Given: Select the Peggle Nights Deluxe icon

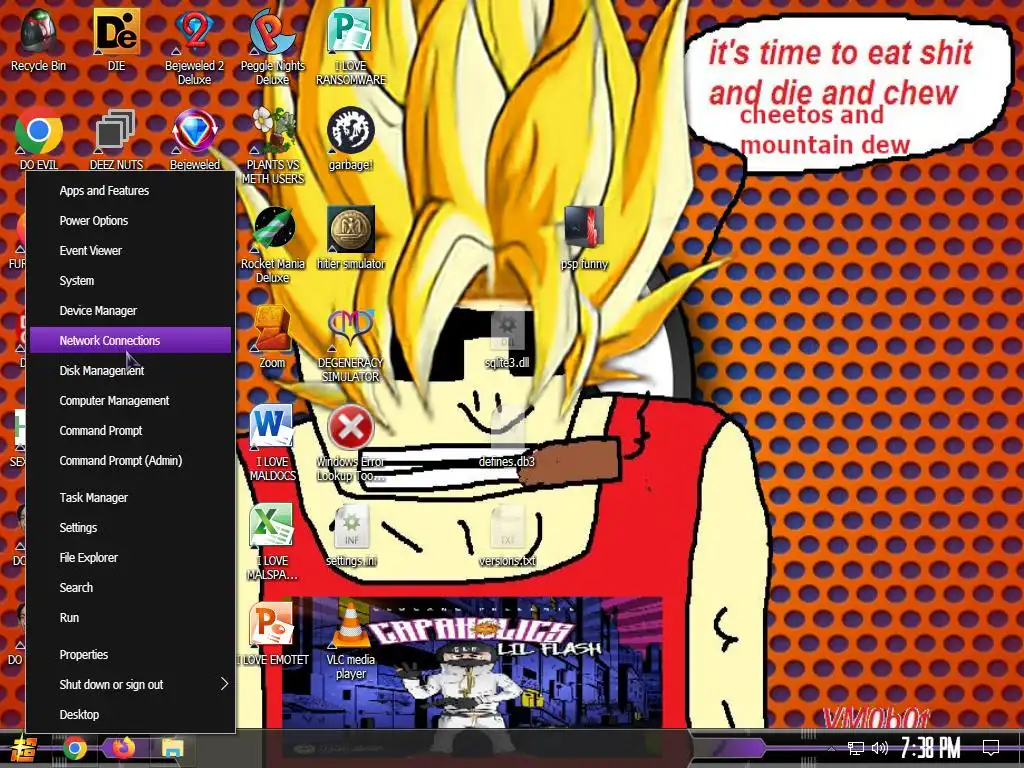Looking at the screenshot, I should 272,46.
